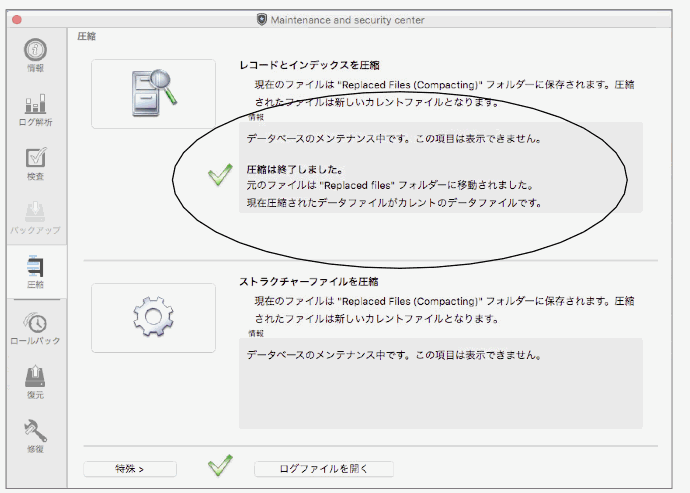This screenshot has height=493, width=690.
Task: Click the green checkmark beside 圧縮は終了しました
Action: click(x=220, y=177)
